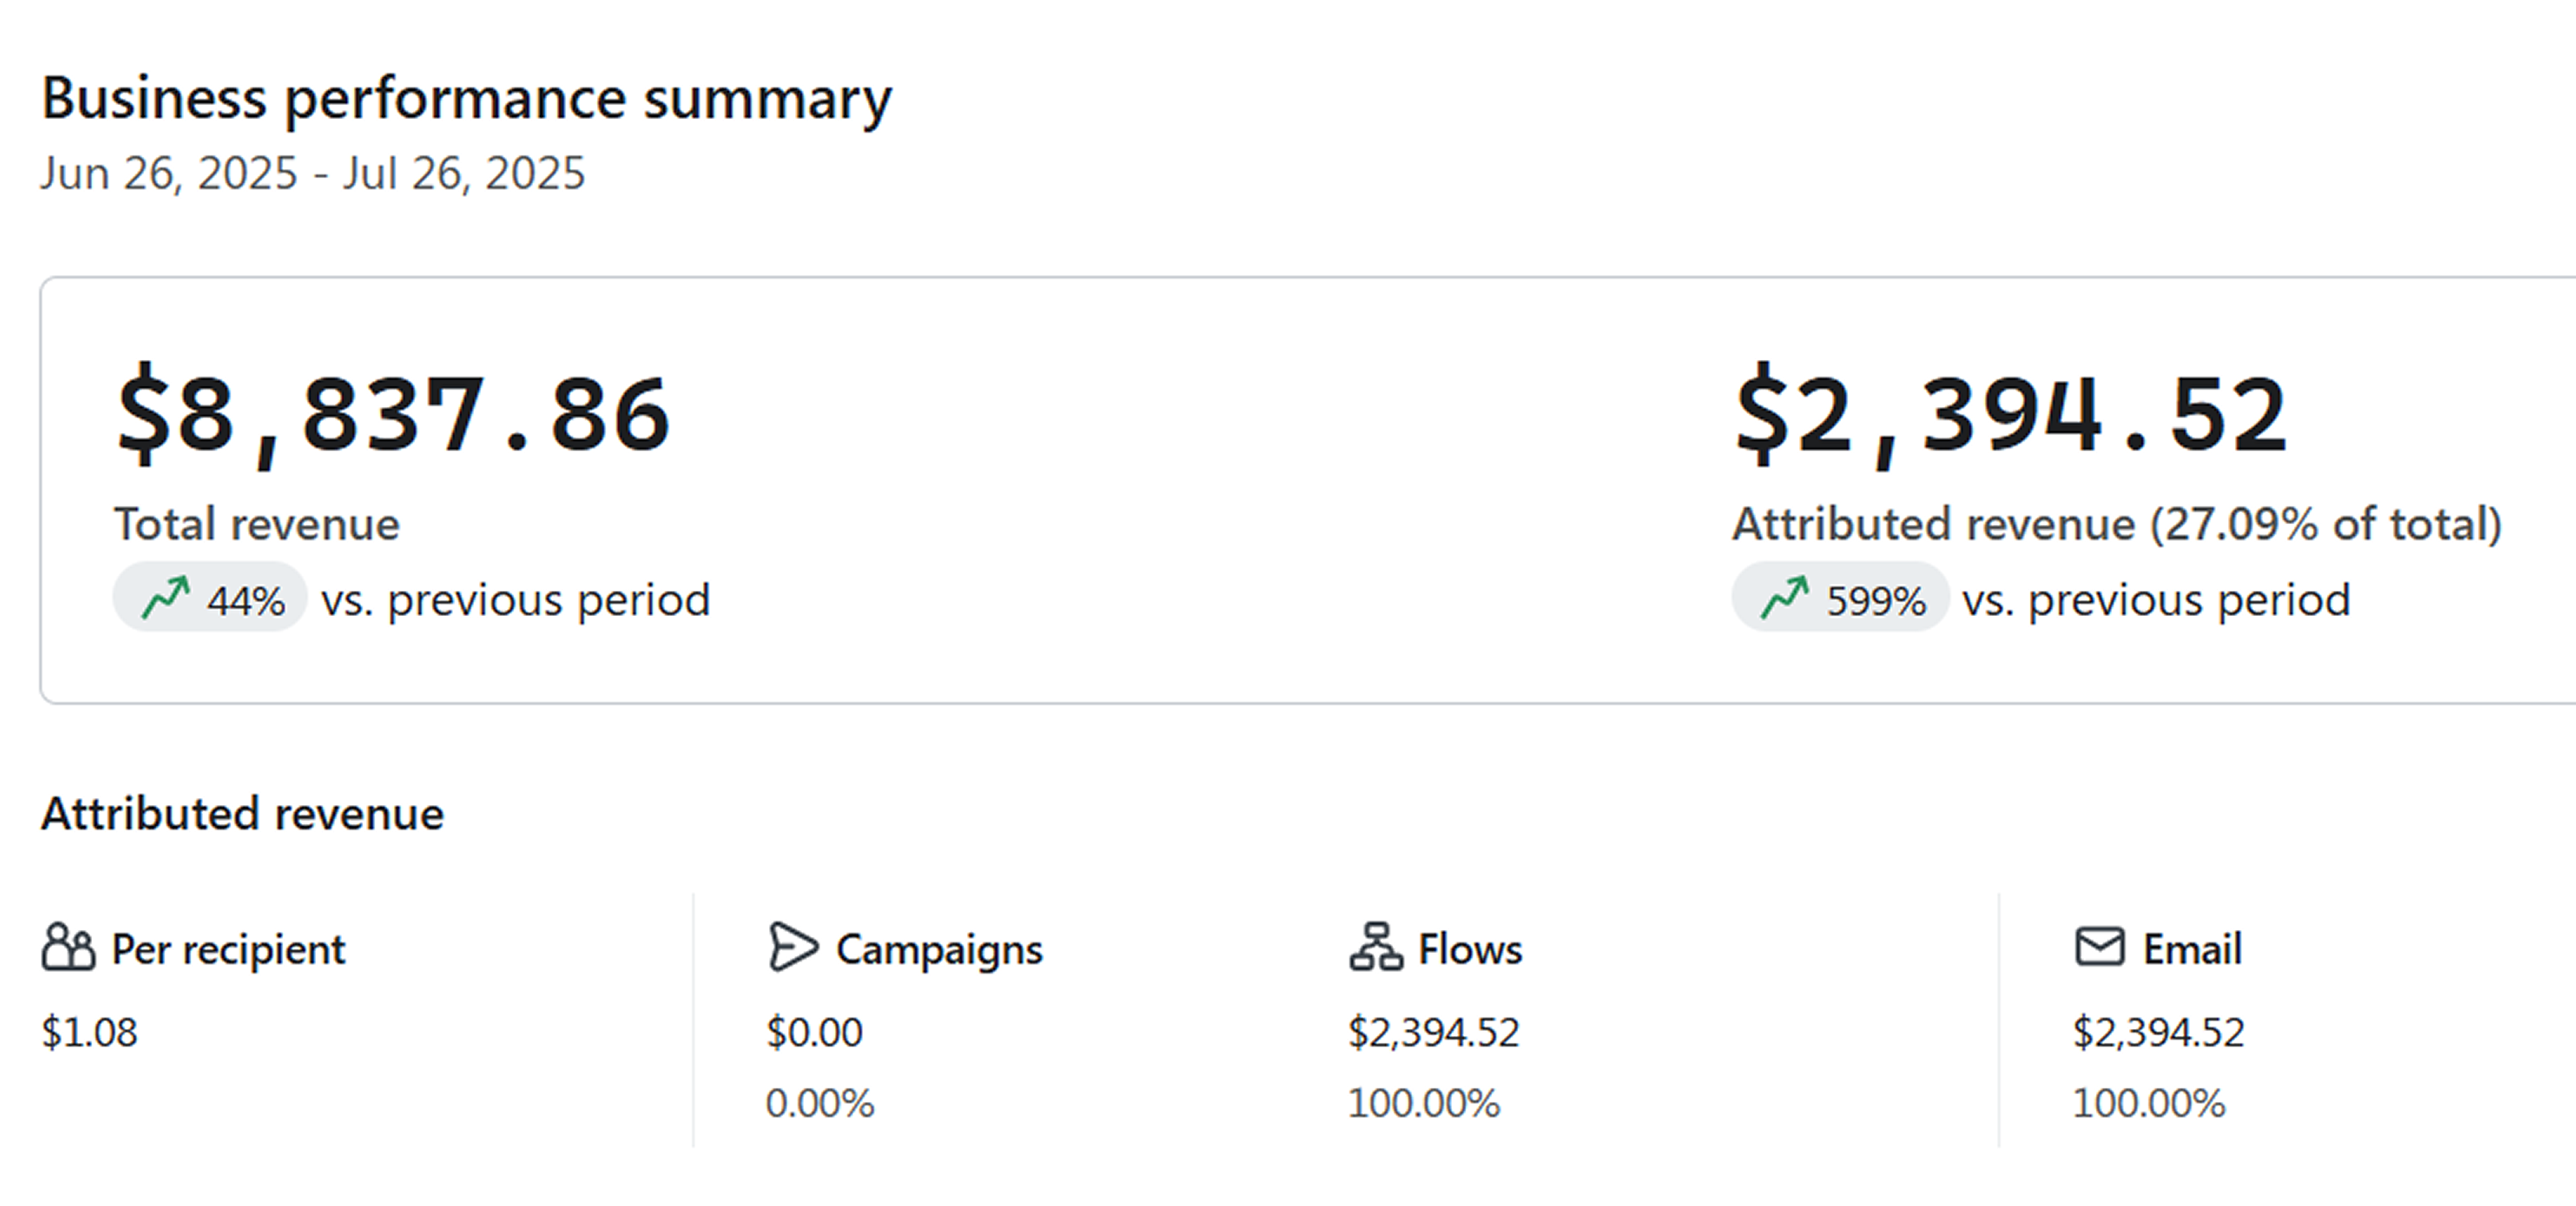Click the green trend arrow beside 44%
The image size is (2576, 1206).
165,598
